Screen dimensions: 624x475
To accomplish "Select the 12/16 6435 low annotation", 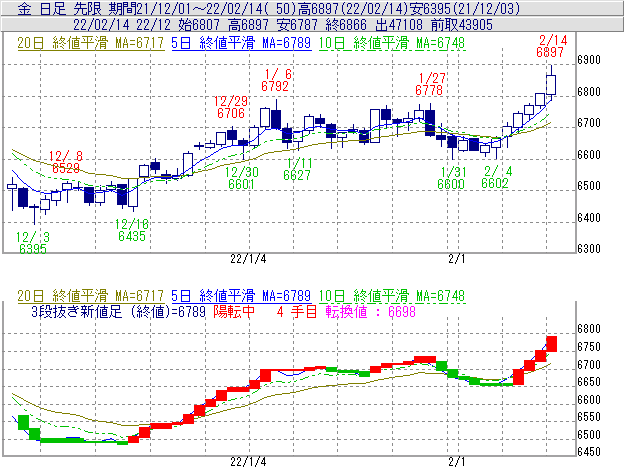I will point(132,230).
